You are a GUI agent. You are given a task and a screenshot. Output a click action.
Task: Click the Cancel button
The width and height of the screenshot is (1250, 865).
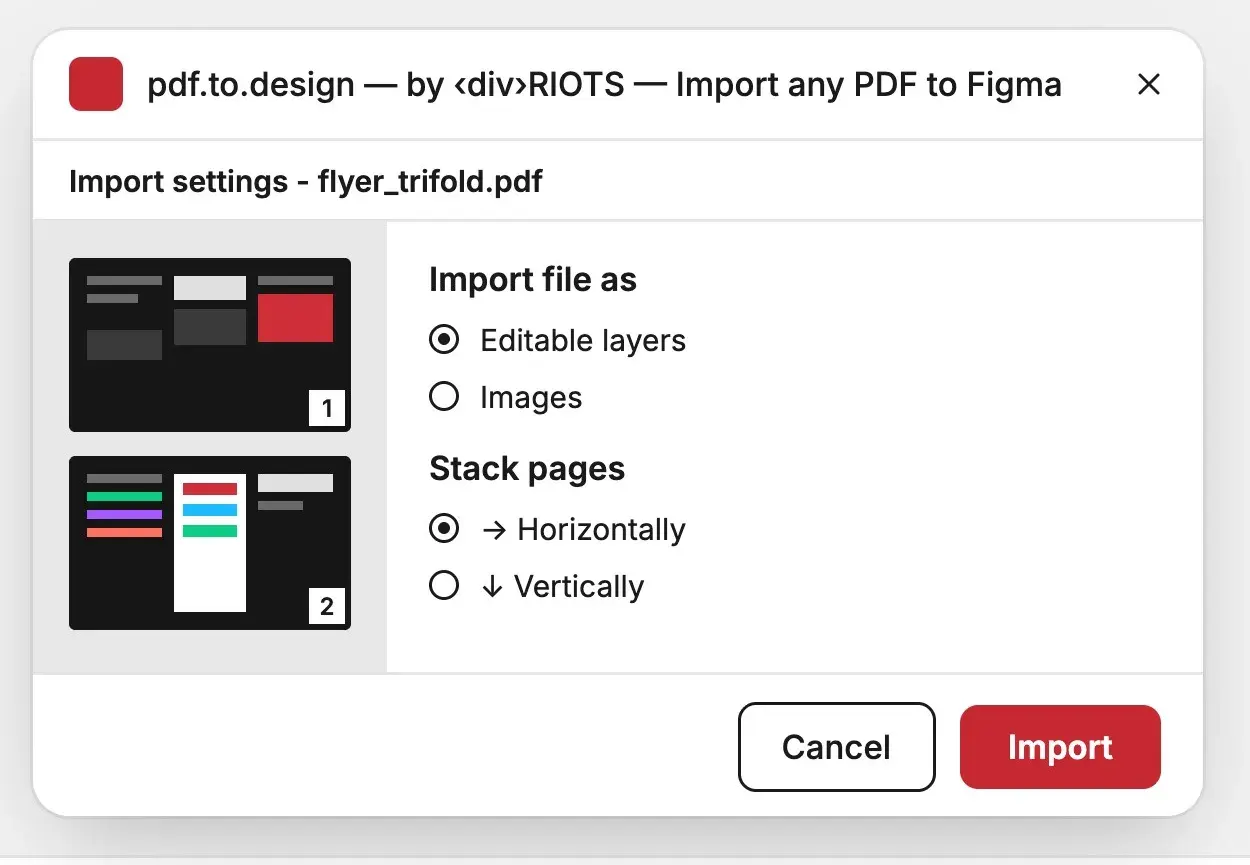point(836,747)
